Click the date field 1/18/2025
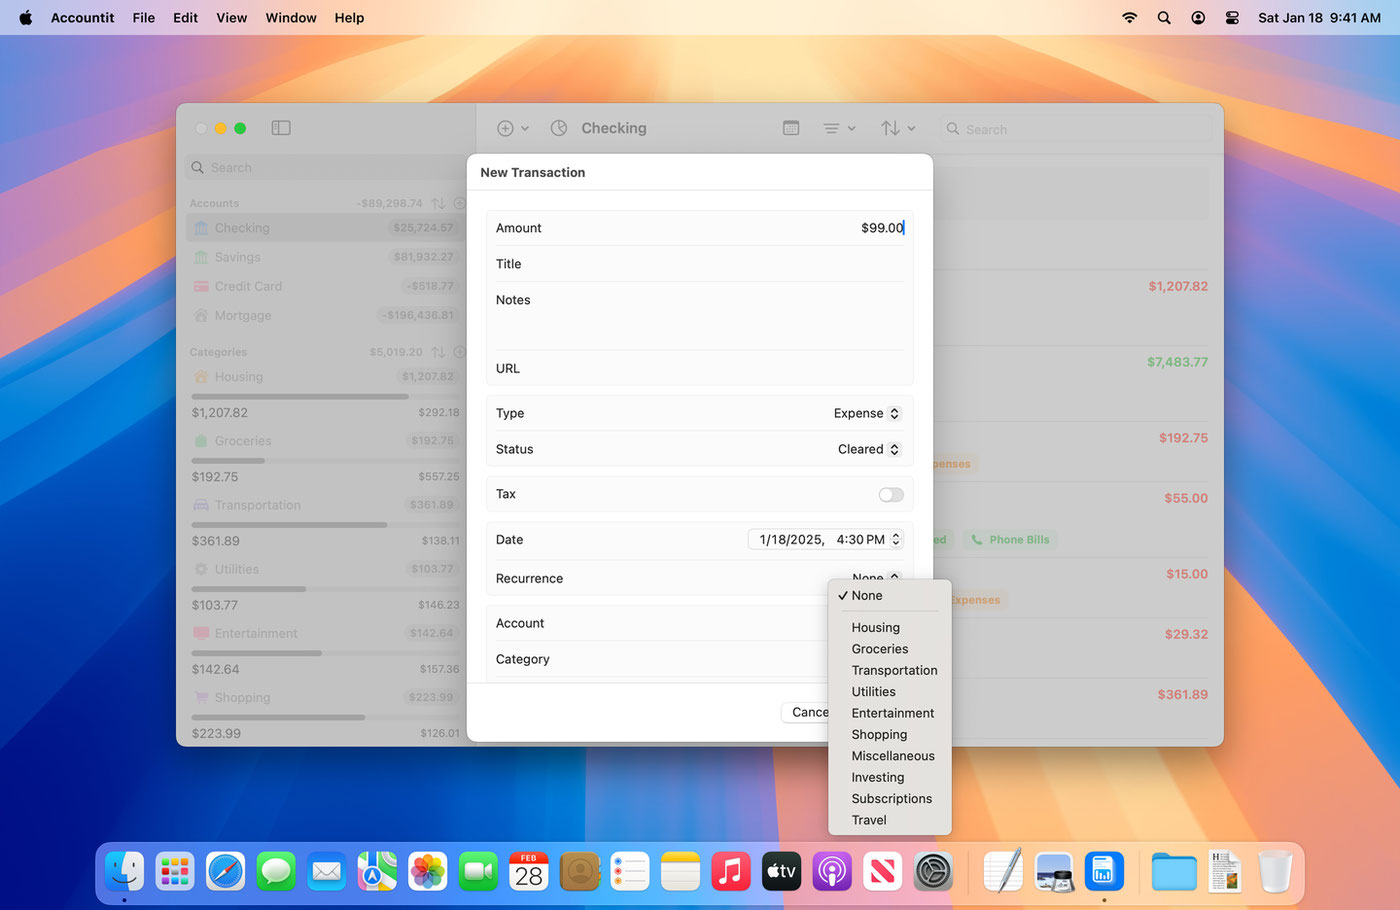This screenshot has width=1400, height=910. point(792,539)
